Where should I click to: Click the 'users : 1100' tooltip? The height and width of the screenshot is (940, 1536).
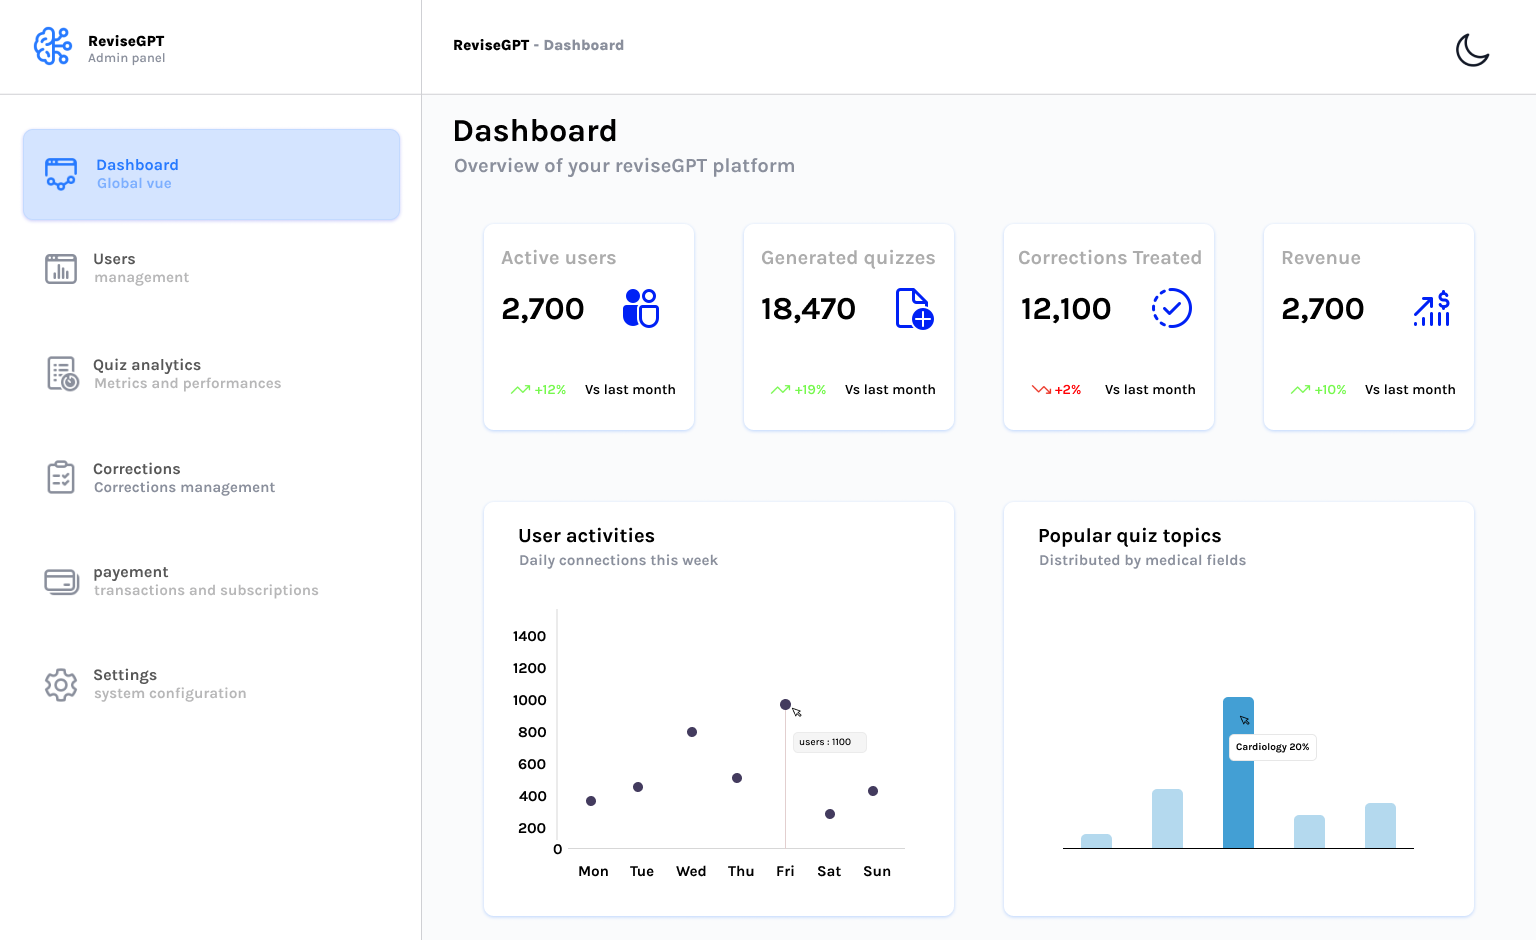pos(829,742)
